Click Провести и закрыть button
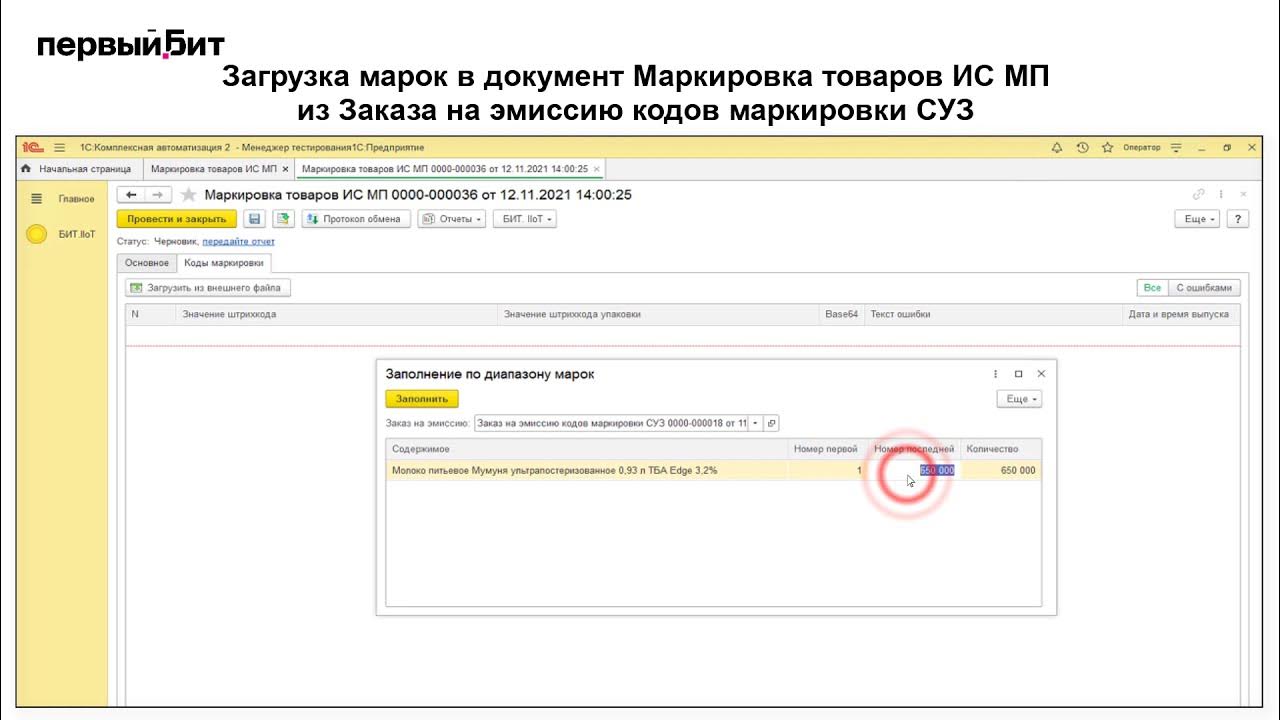The width and height of the screenshot is (1280, 720). [x=177, y=219]
